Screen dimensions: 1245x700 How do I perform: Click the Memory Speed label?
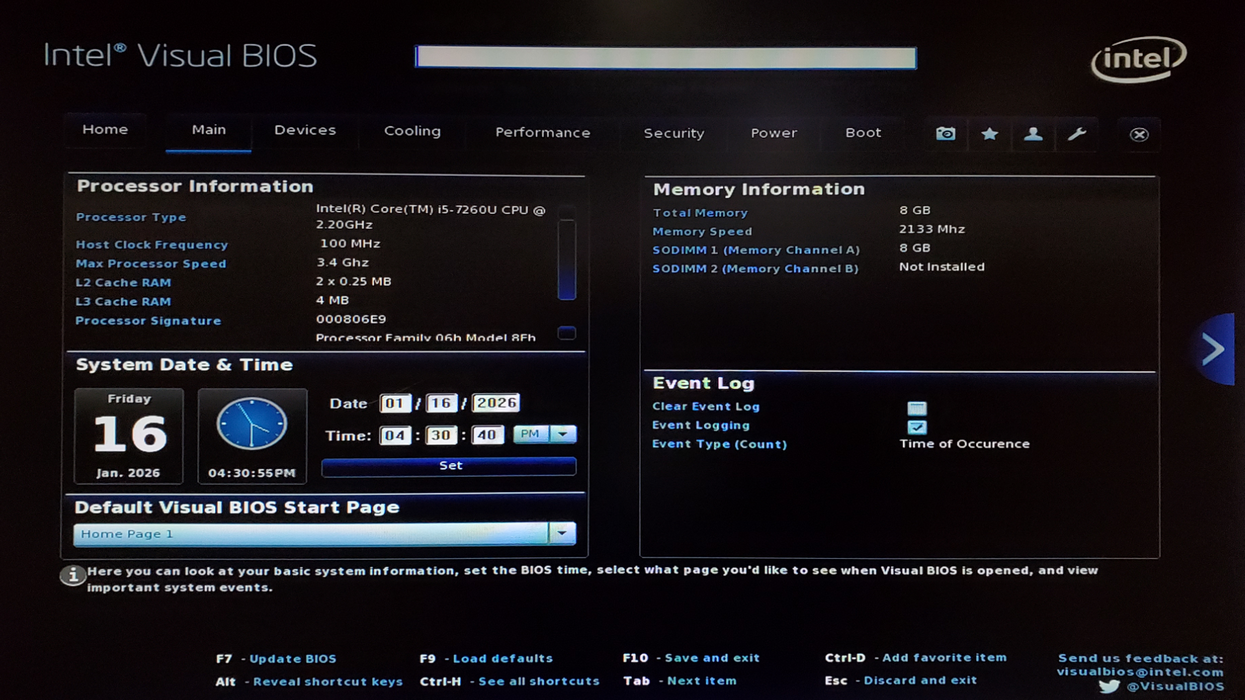pyautogui.click(x=702, y=232)
